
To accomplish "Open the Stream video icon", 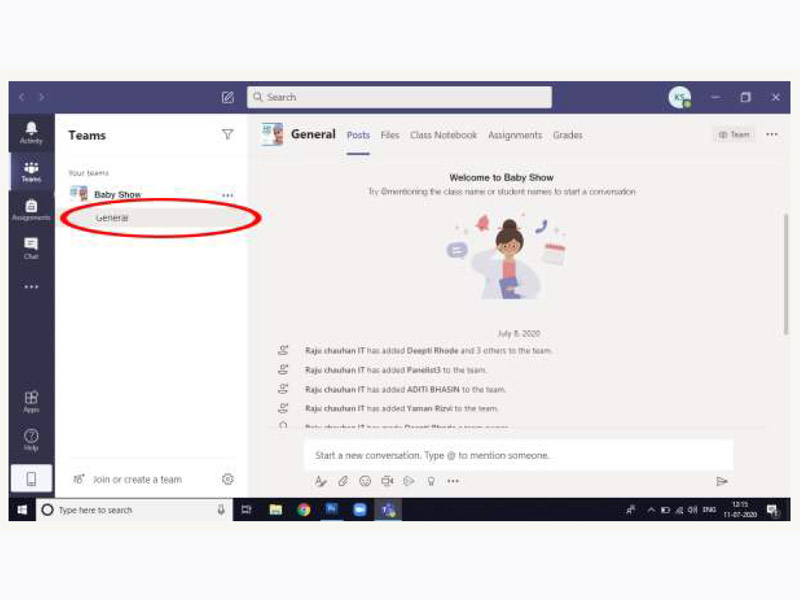I will tap(409, 481).
